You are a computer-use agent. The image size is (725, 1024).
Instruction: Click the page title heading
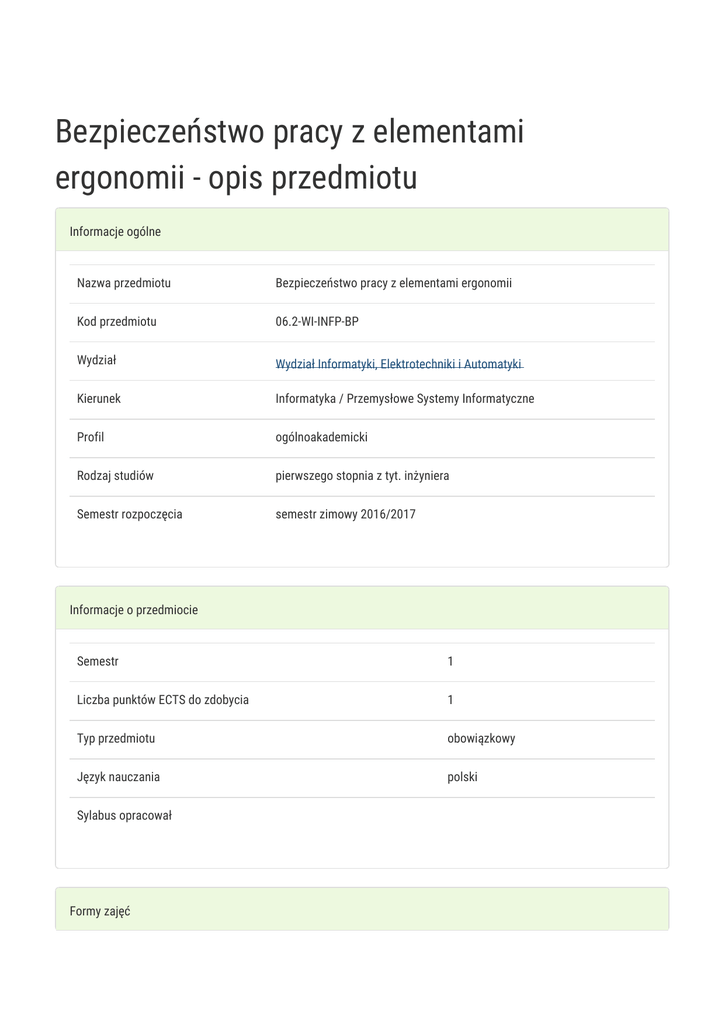tap(290, 155)
